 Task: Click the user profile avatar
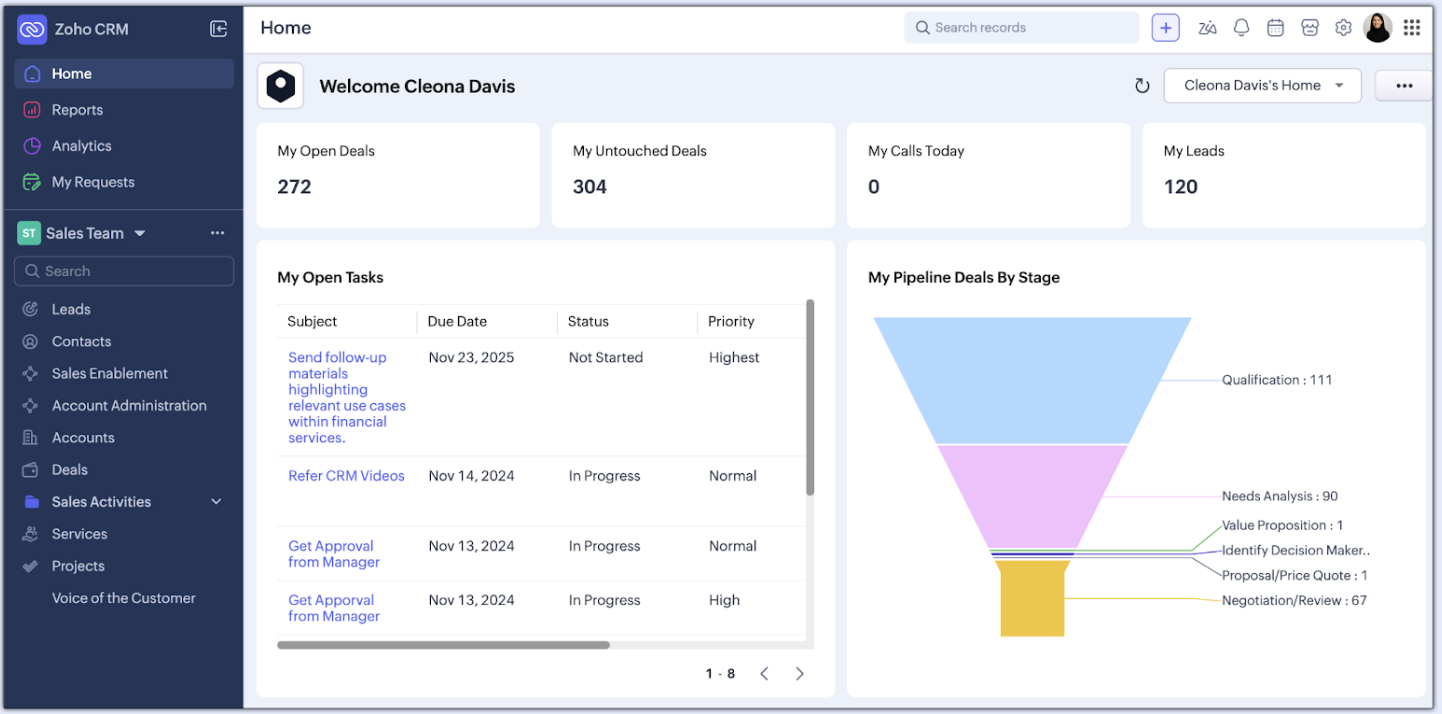point(1377,28)
